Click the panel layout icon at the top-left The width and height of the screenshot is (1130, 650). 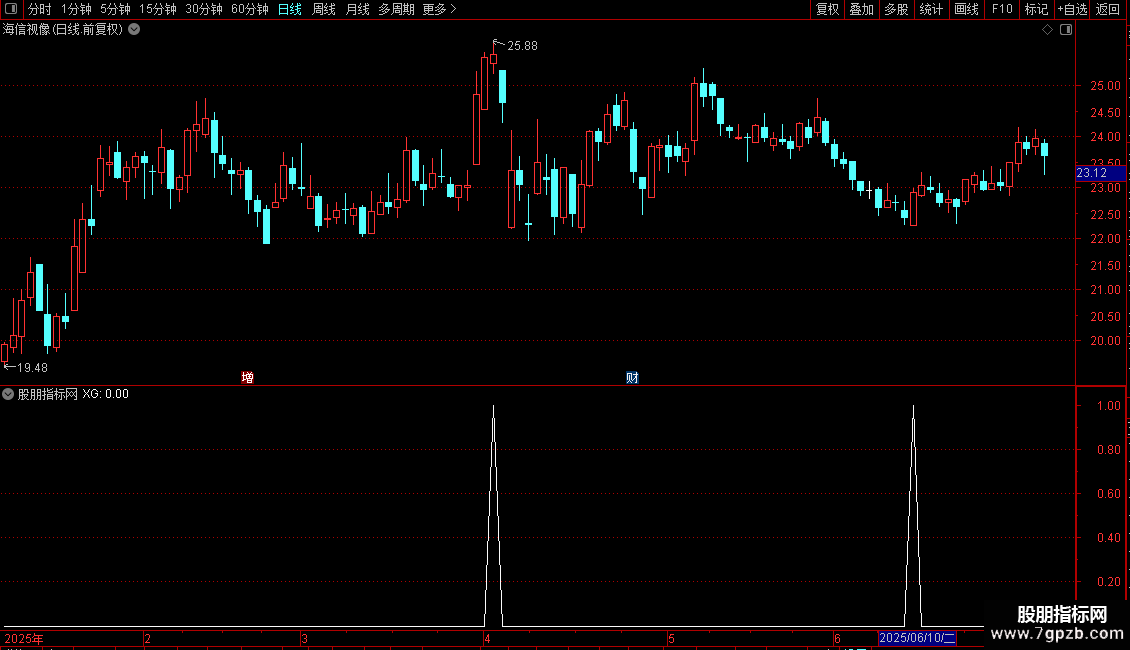[11, 9]
